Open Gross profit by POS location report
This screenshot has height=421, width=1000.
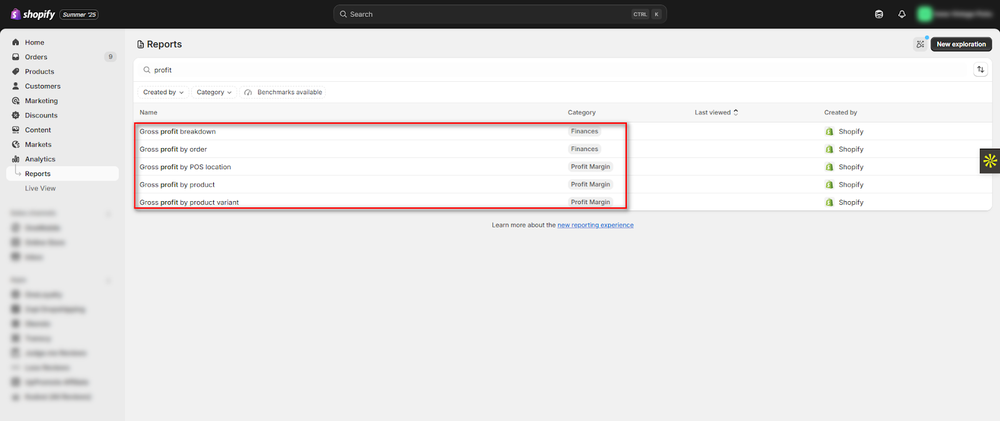click(185, 166)
